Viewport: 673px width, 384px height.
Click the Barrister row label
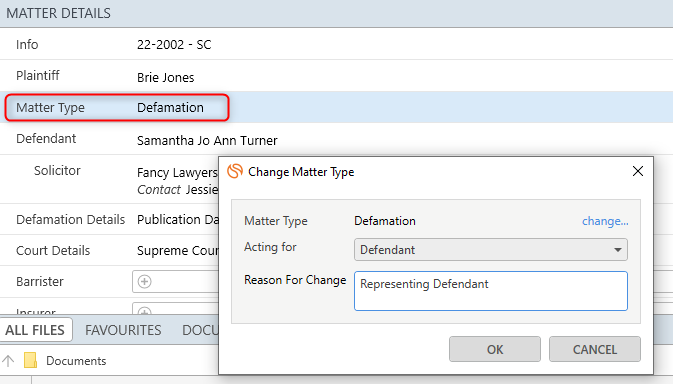tap(39, 281)
